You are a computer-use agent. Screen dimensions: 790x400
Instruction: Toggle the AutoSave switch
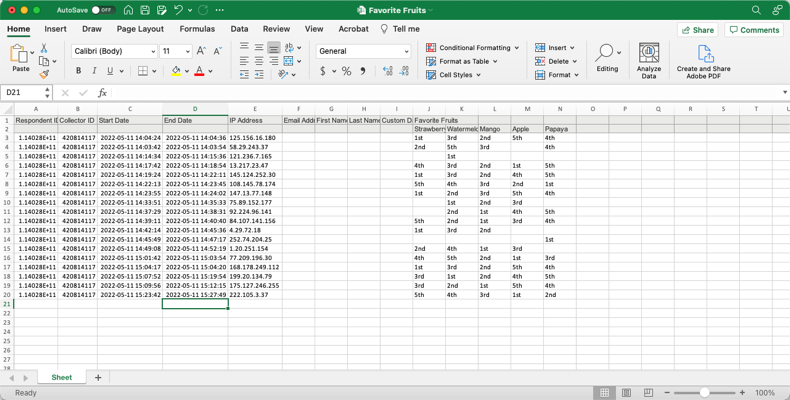[102, 10]
